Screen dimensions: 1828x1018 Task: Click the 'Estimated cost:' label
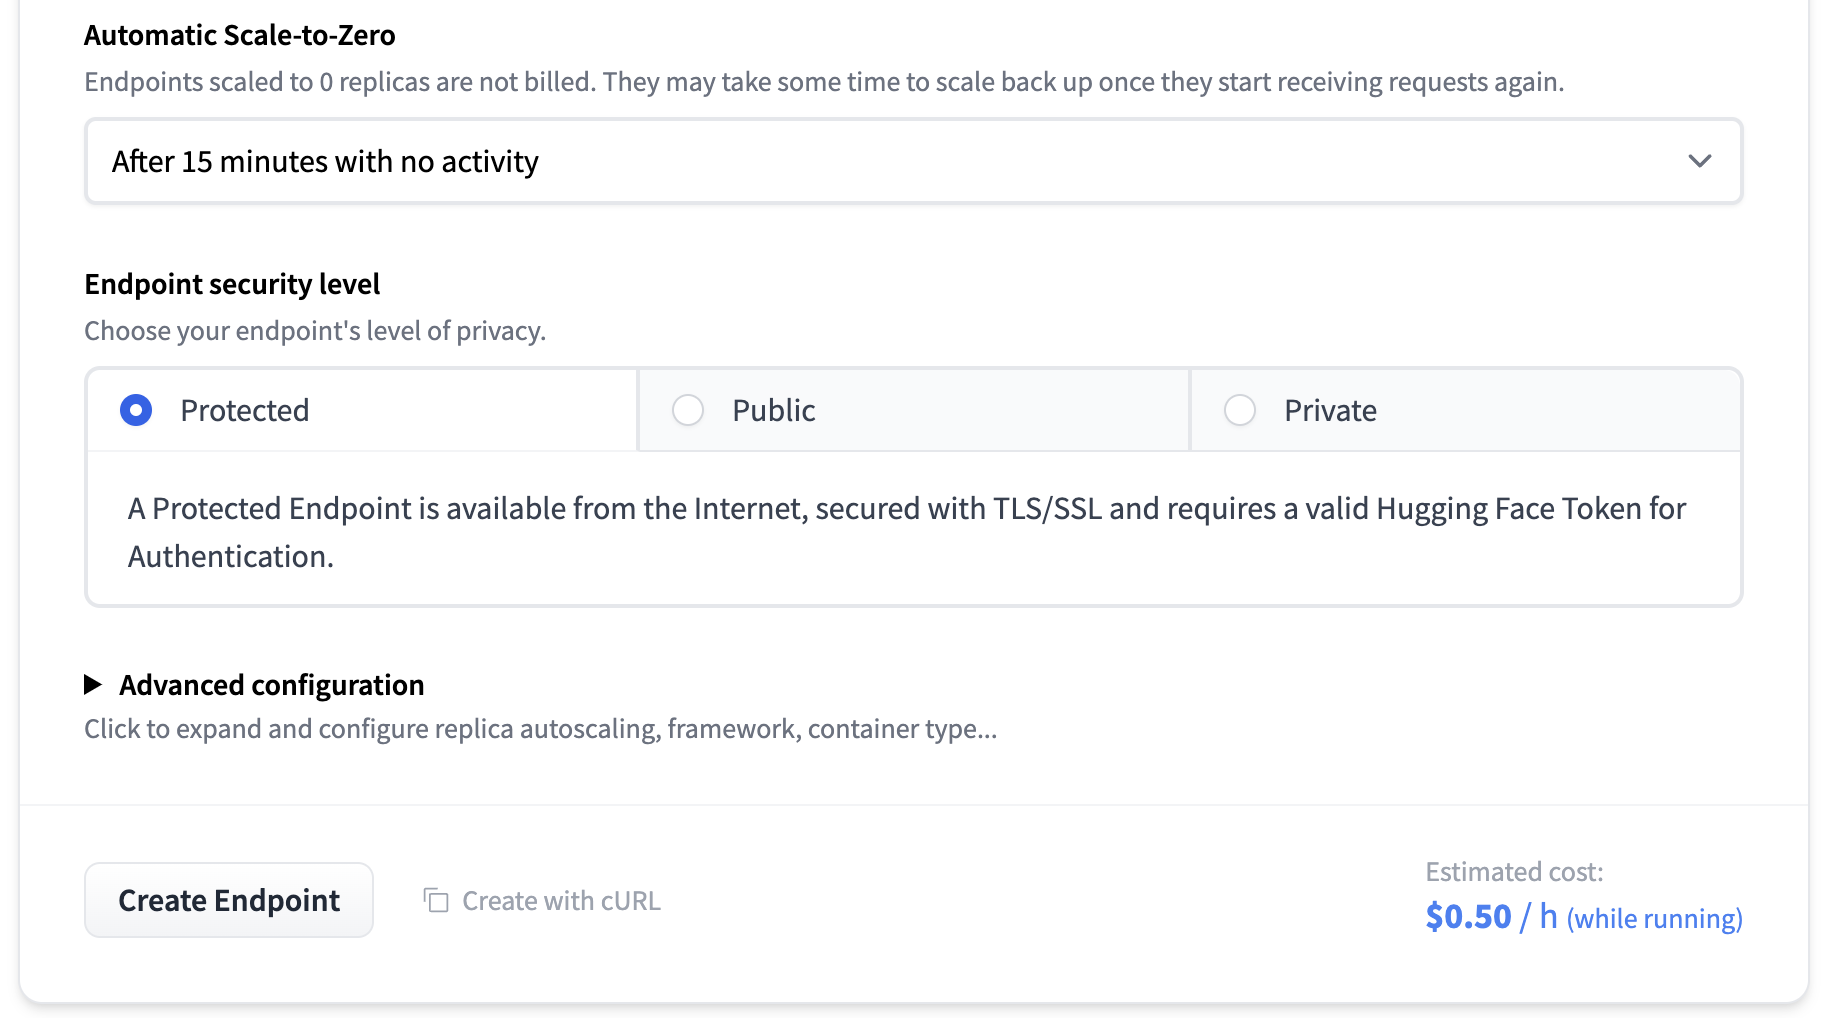[1515, 871]
